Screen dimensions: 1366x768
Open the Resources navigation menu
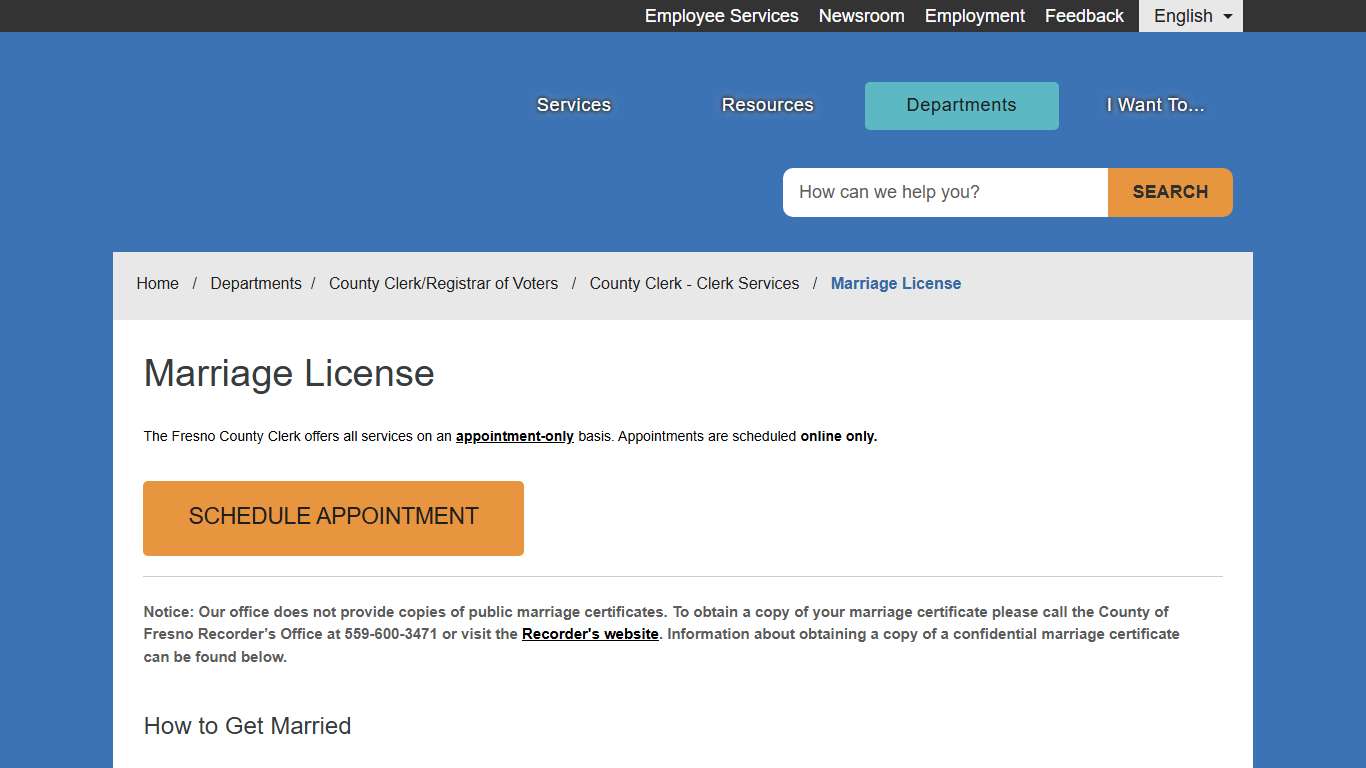(x=767, y=105)
